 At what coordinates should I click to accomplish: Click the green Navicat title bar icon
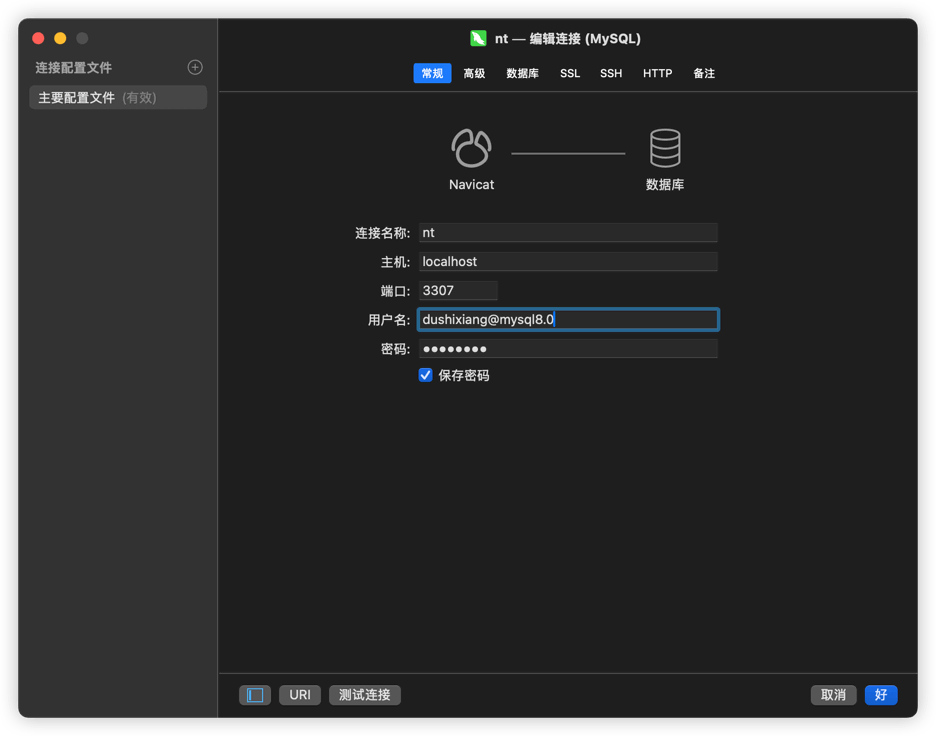[478, 39]
